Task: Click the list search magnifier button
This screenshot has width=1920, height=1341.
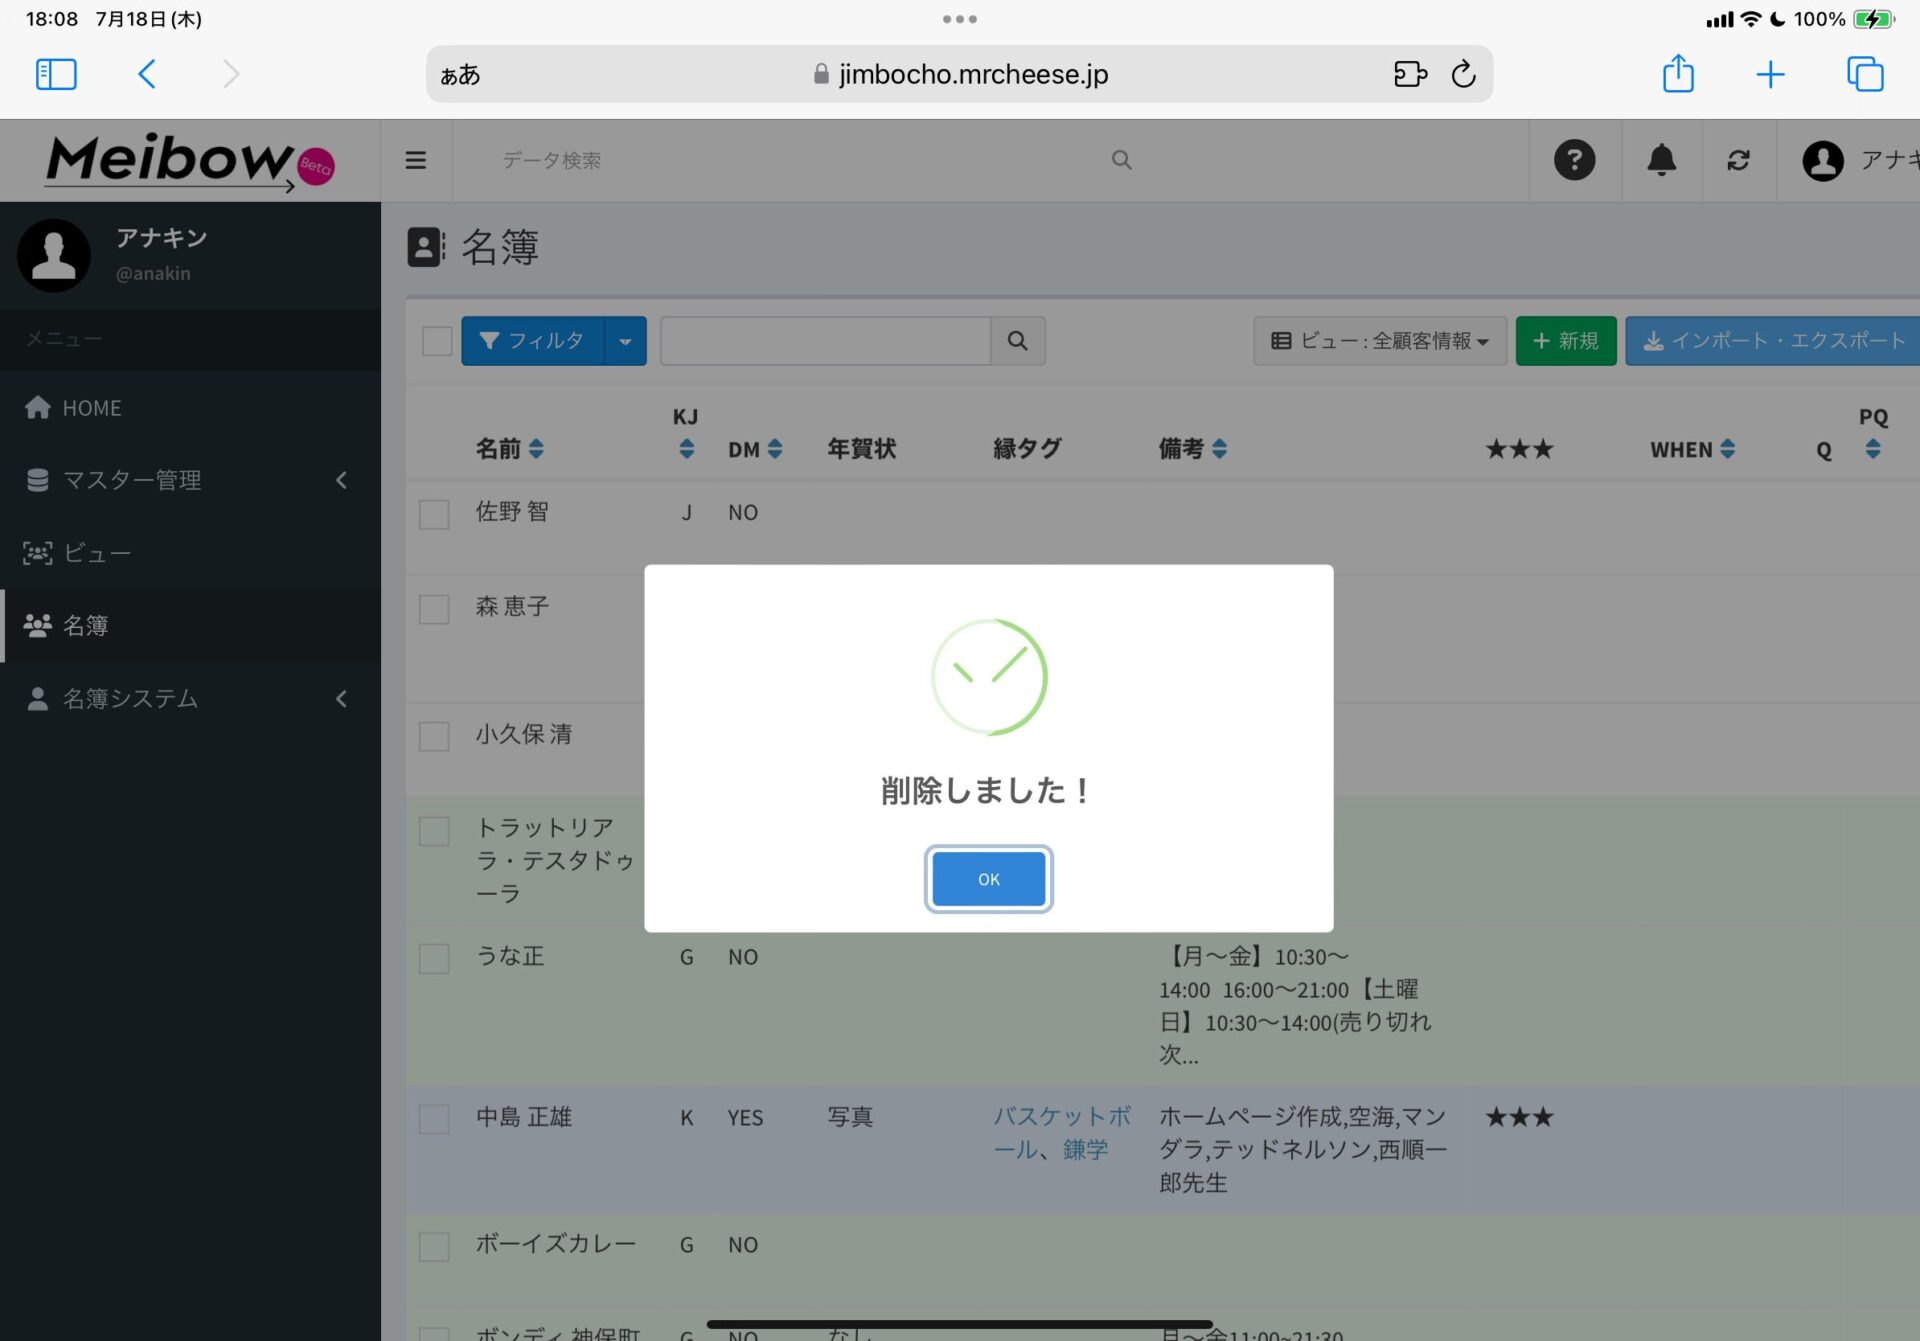Action: (1017, 341)
